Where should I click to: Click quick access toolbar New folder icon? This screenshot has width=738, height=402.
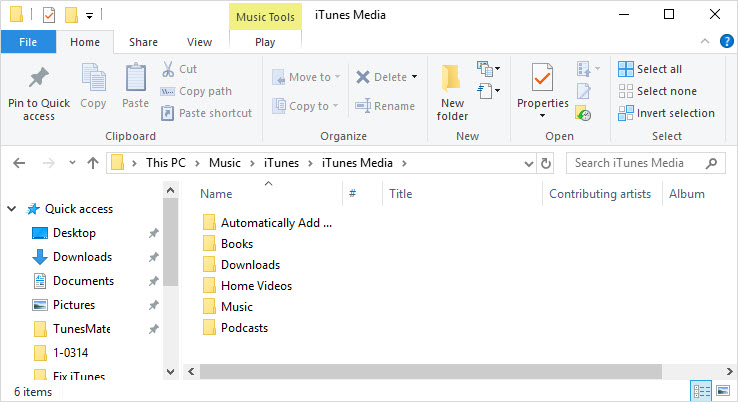[71, 15]
